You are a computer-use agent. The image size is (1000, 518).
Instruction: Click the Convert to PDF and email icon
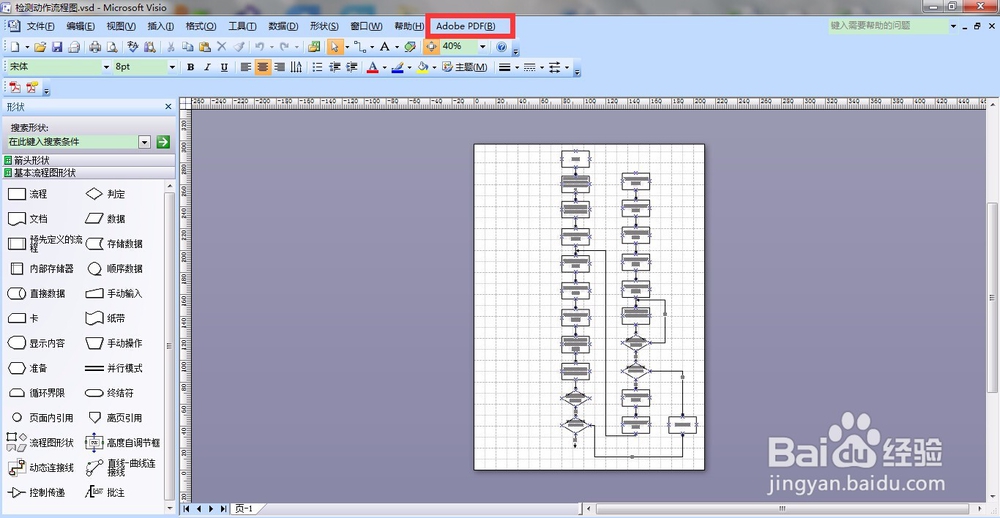(x=32, y=87)
